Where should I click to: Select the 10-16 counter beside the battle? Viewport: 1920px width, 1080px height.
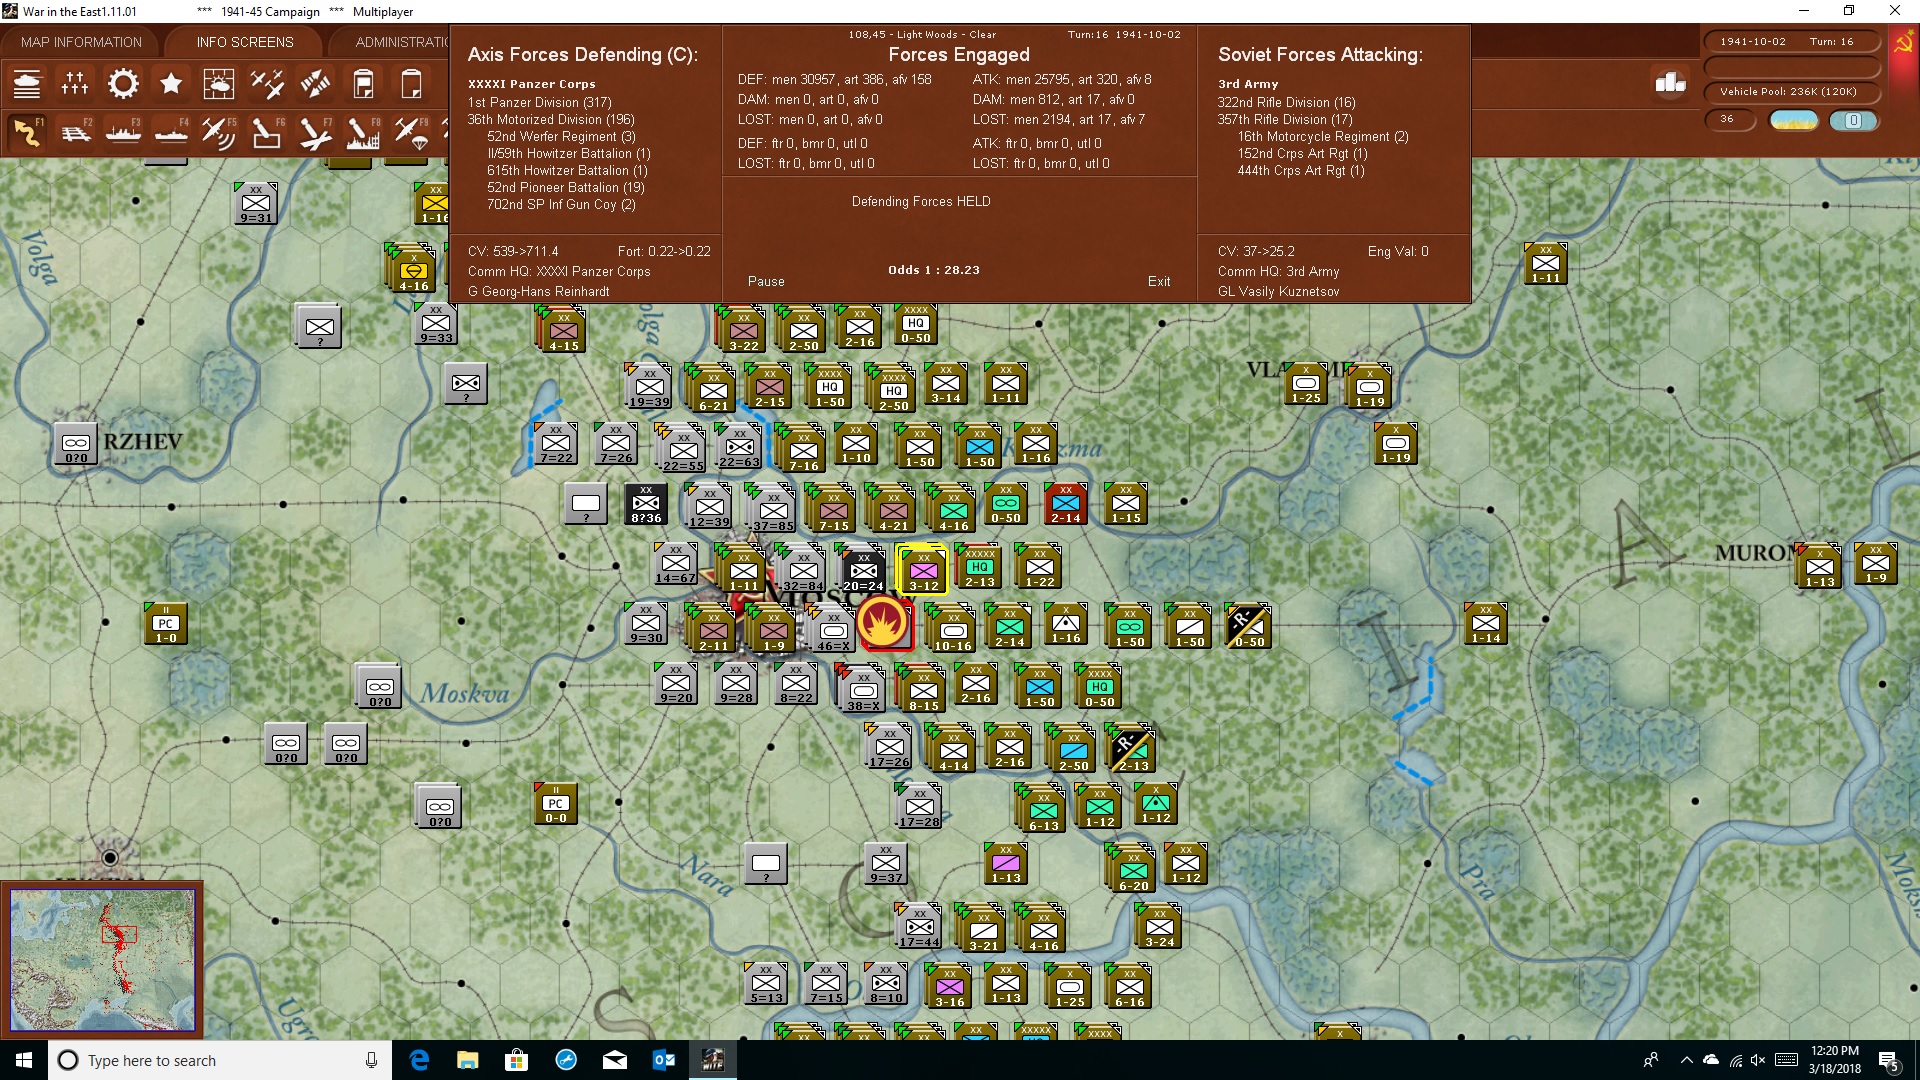(953, 629)
